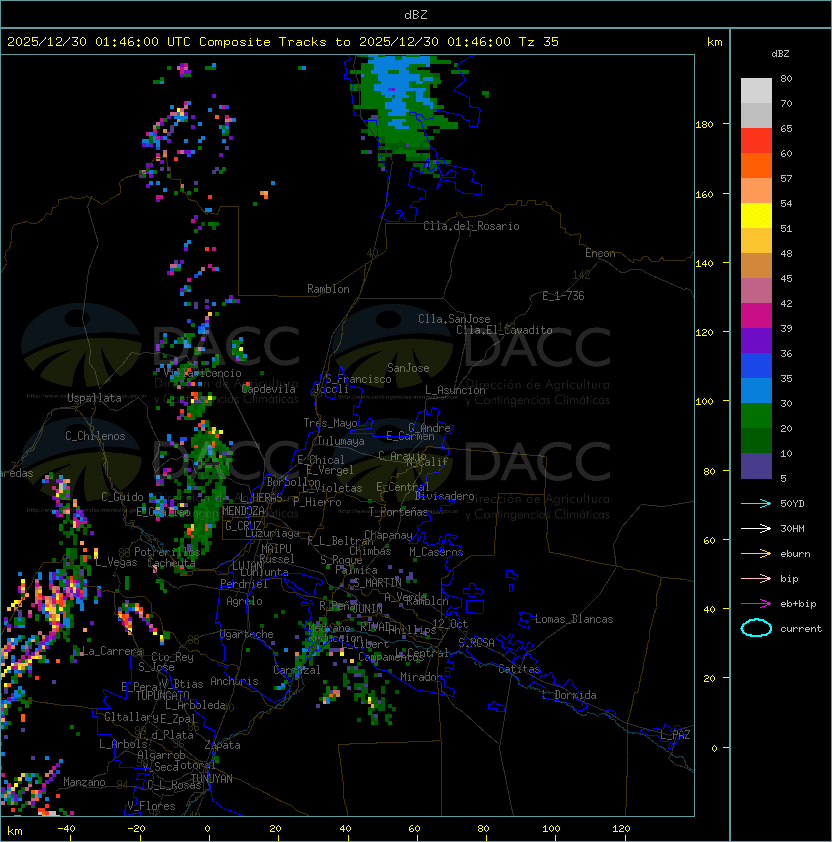
Task: Pick the bright green 20–30 dBZ swatch
Action: tap(756, 416)
